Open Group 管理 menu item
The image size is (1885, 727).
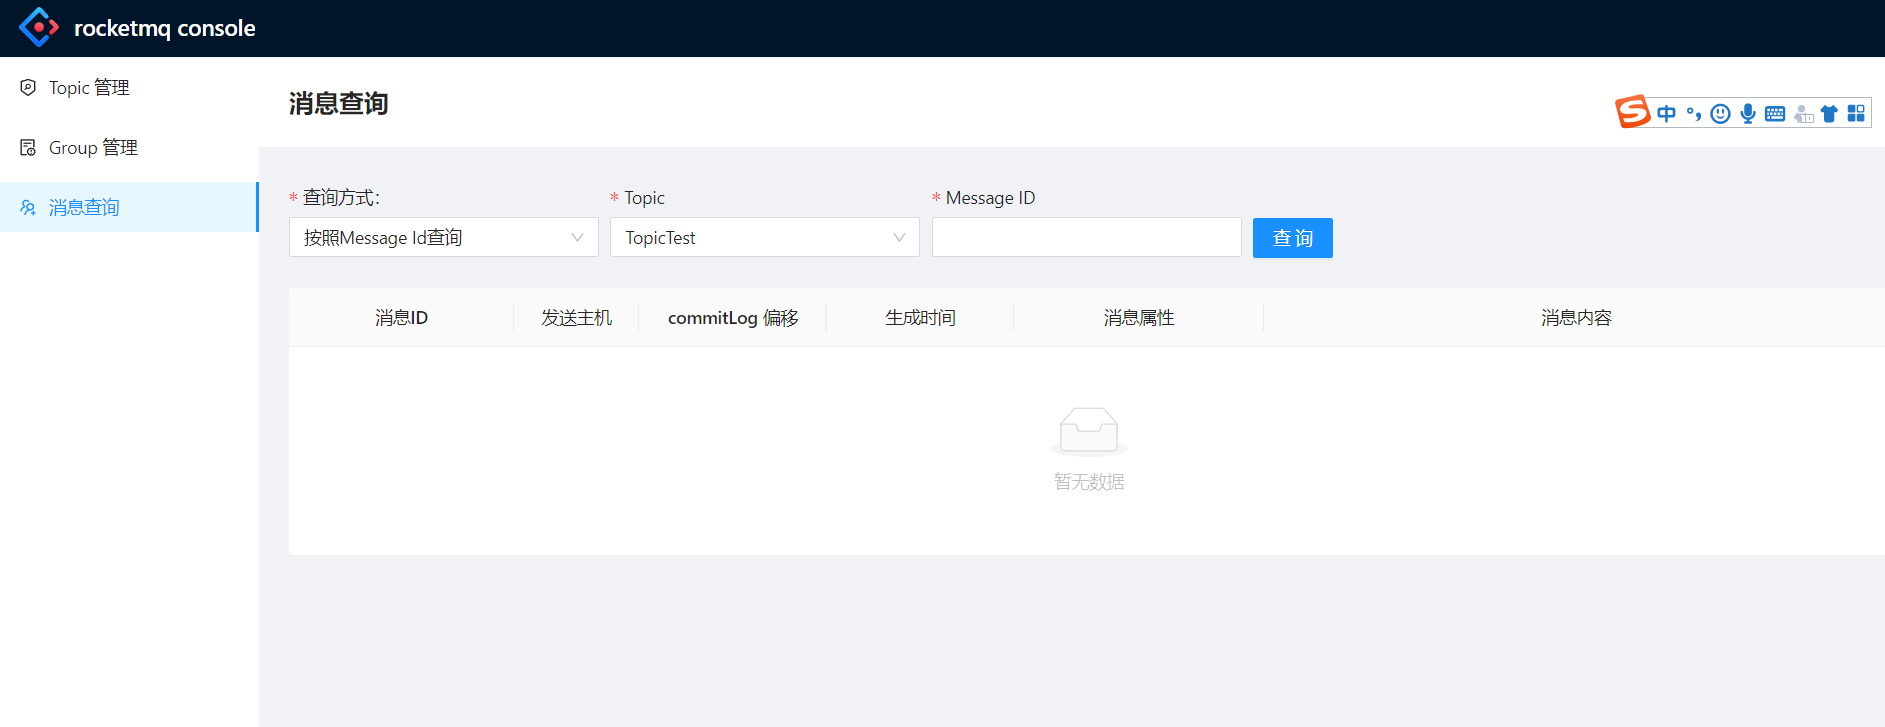129,147
